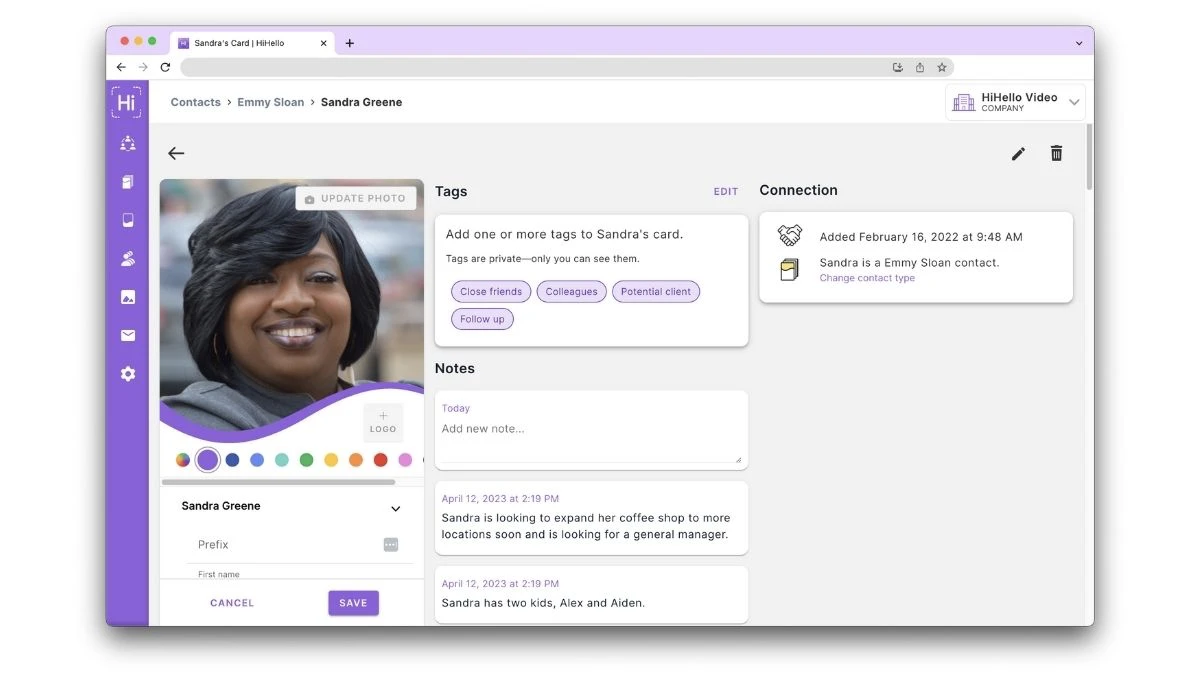This screenshot has width=1200, height=677.
Task: Toggle the 'Colleagues' tag
Action: tap(571, 291)
